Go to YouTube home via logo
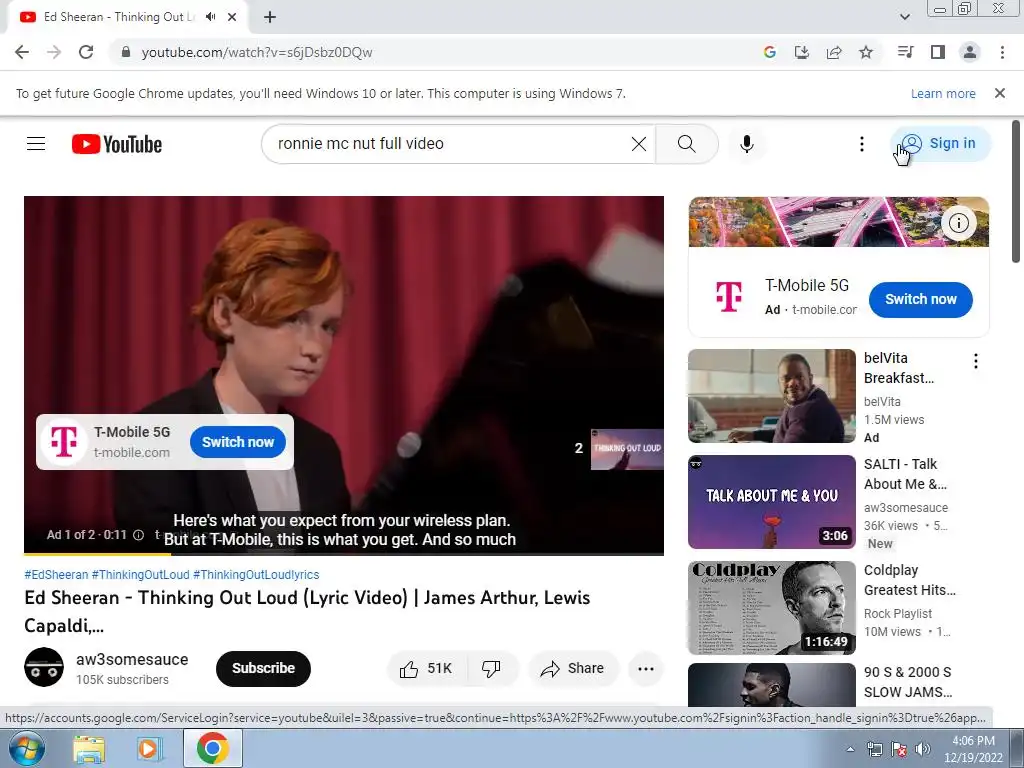The image size is (1024, 768). 117,144
